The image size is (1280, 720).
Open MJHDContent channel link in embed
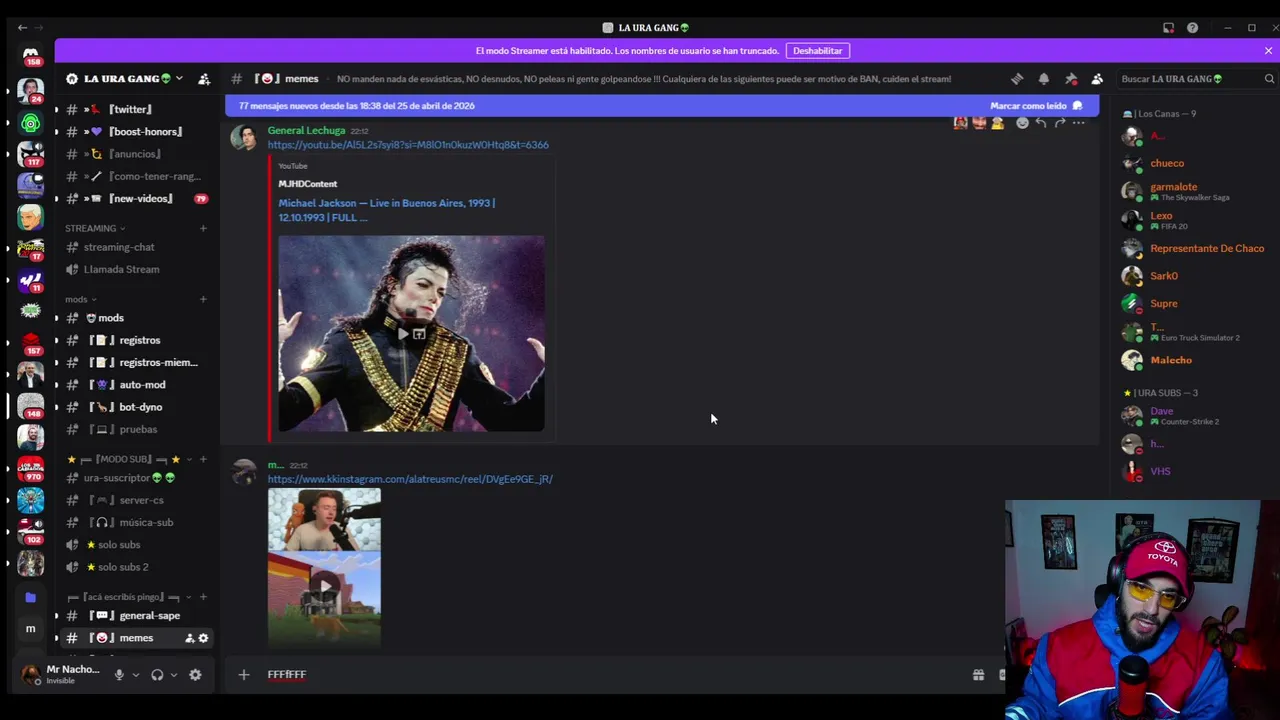pos(308,184)
